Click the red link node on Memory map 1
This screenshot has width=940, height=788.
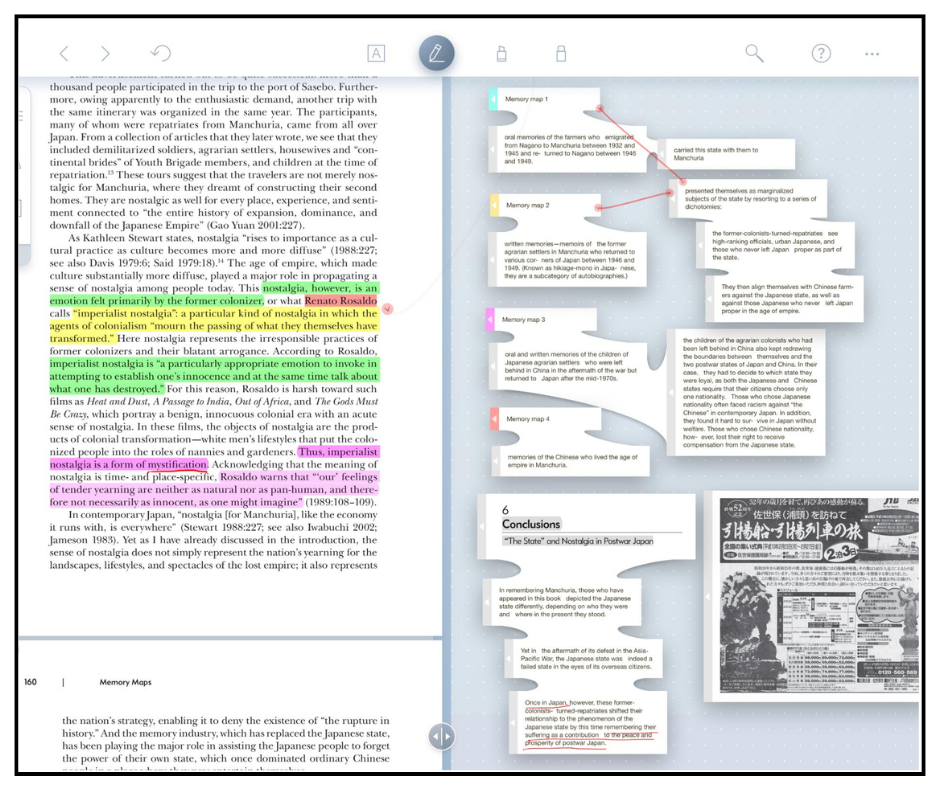point(599,109)
